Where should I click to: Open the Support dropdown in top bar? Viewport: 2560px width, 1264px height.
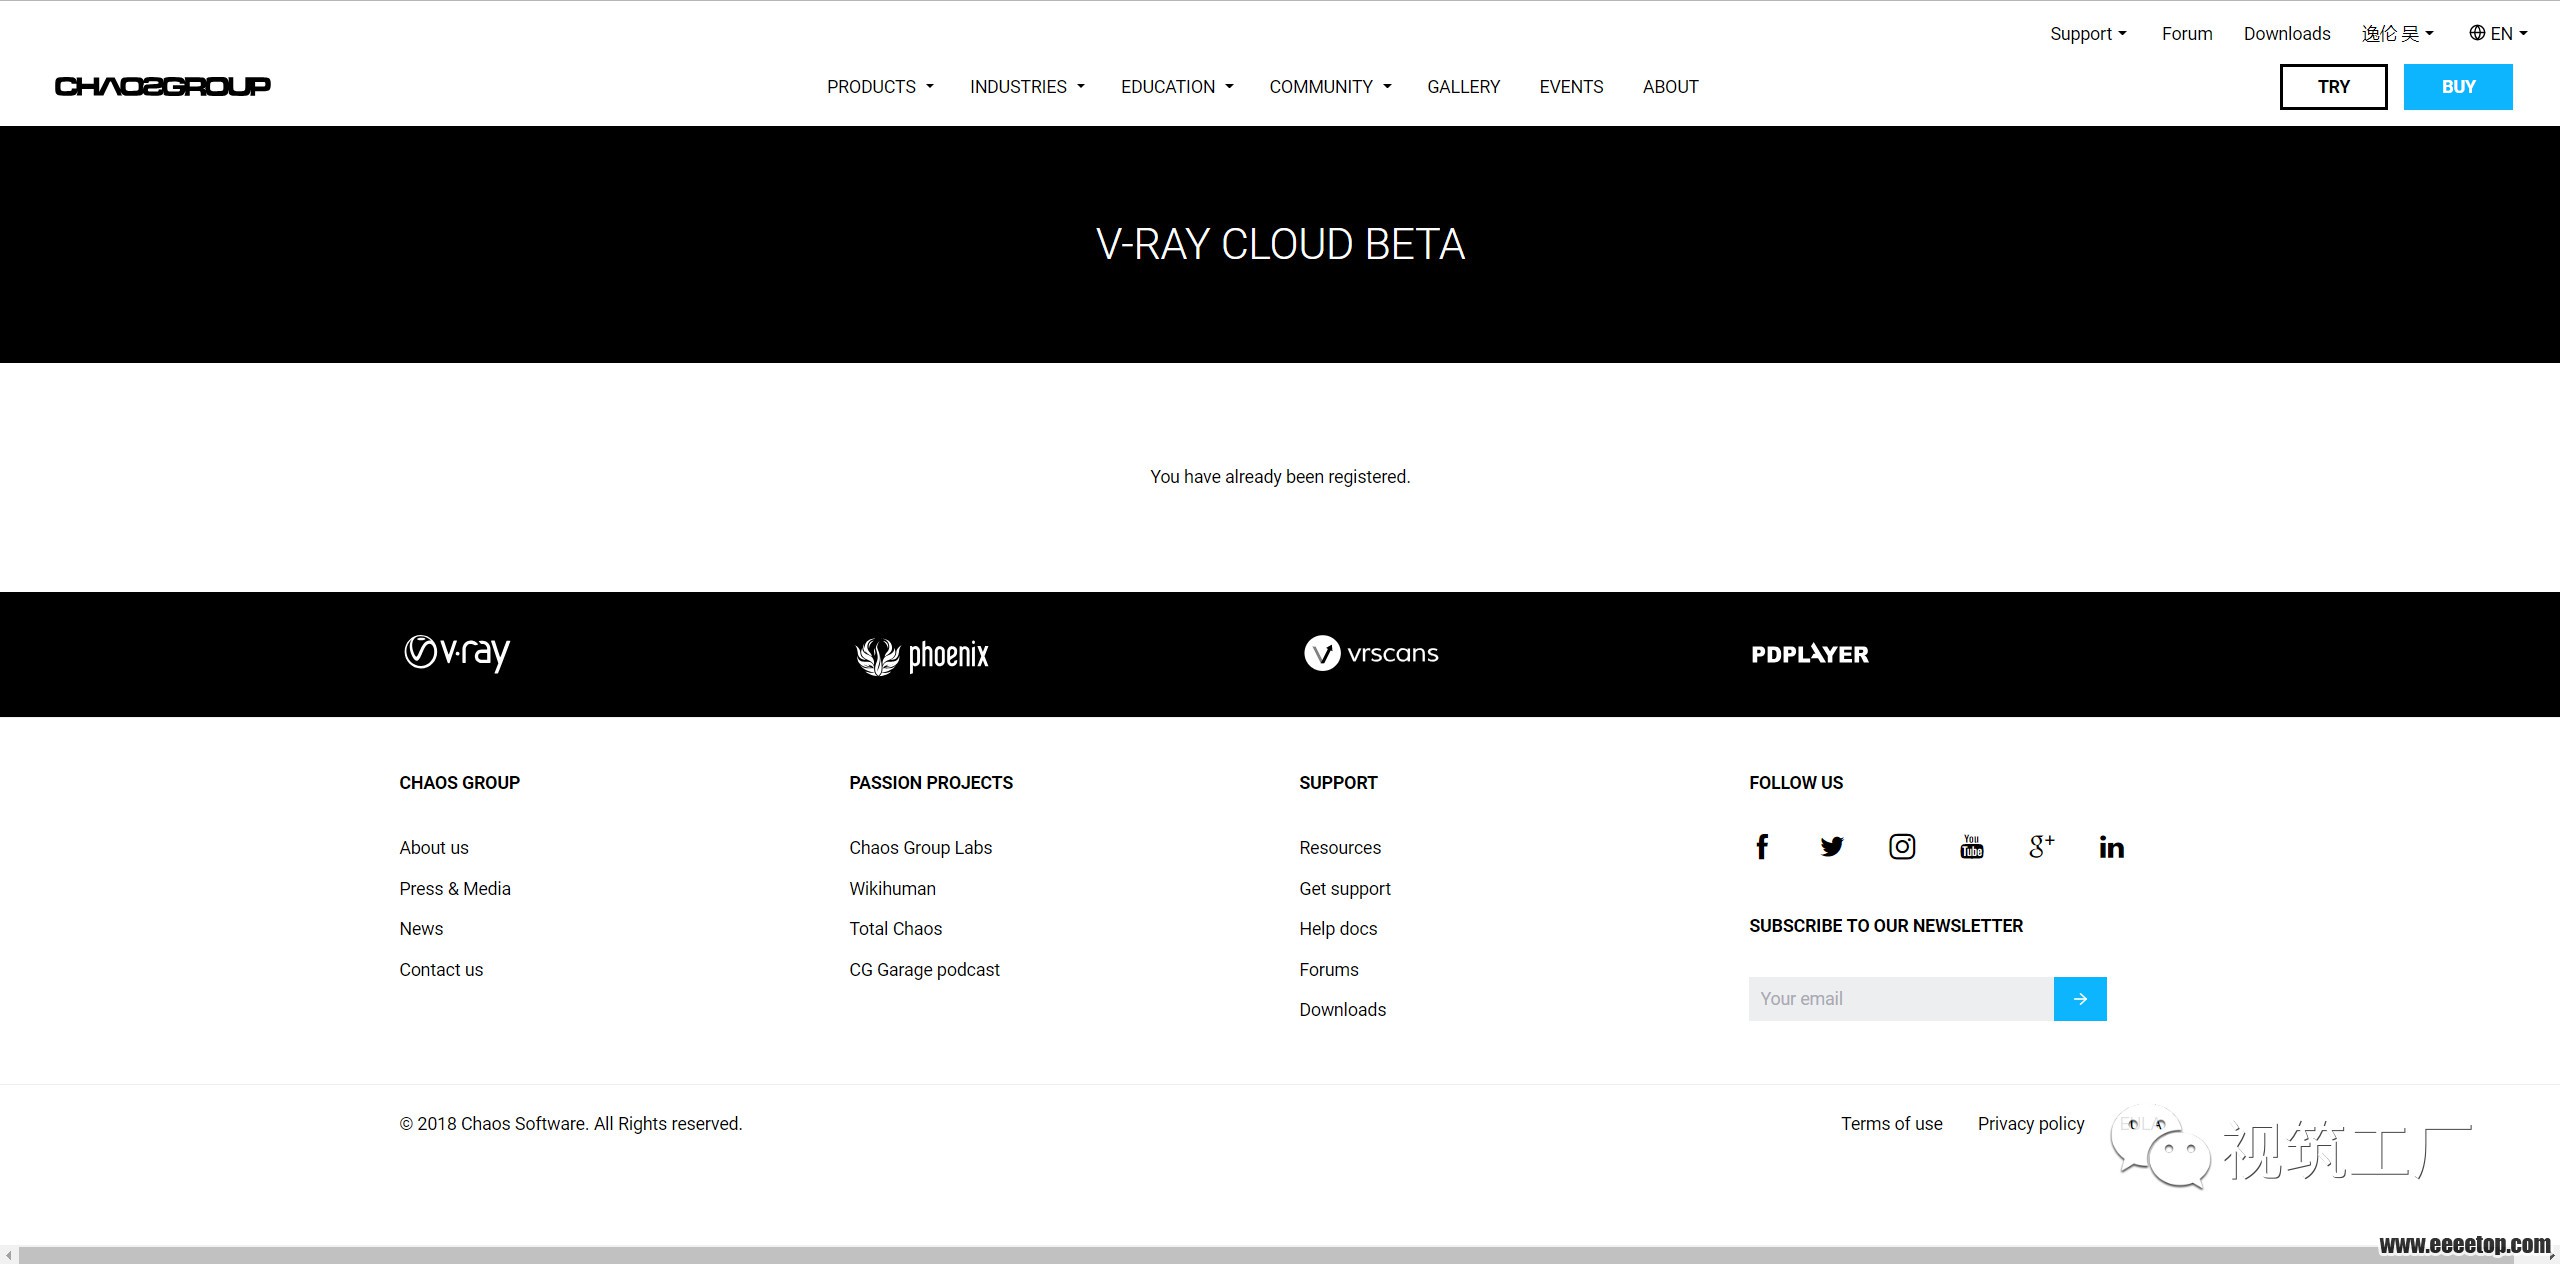click(2088, 34)
